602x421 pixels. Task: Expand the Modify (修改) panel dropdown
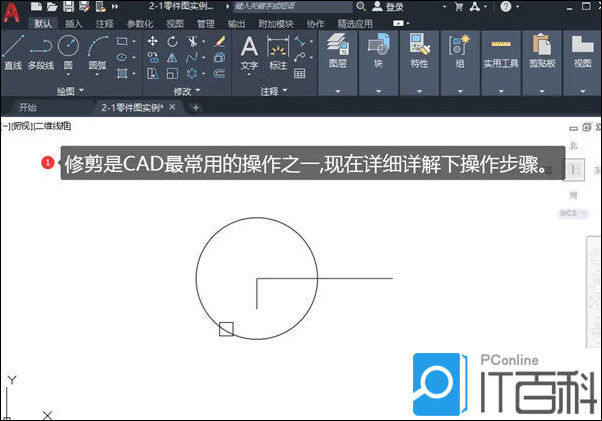[x=187, y=91]
